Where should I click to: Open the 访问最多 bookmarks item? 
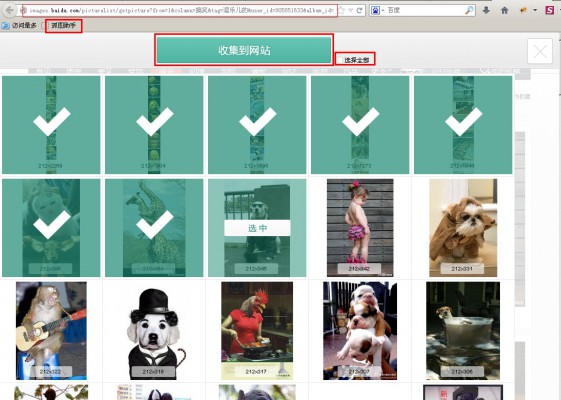(20, 26)
